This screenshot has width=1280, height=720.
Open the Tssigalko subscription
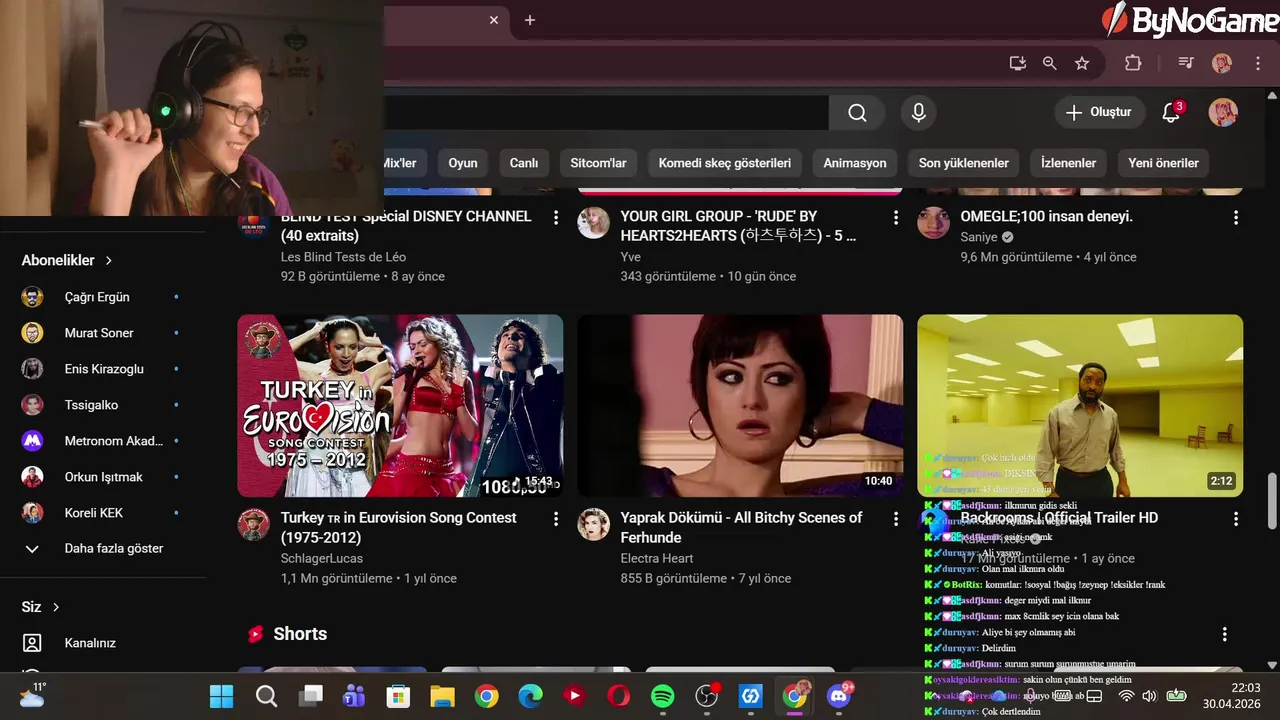103,405
